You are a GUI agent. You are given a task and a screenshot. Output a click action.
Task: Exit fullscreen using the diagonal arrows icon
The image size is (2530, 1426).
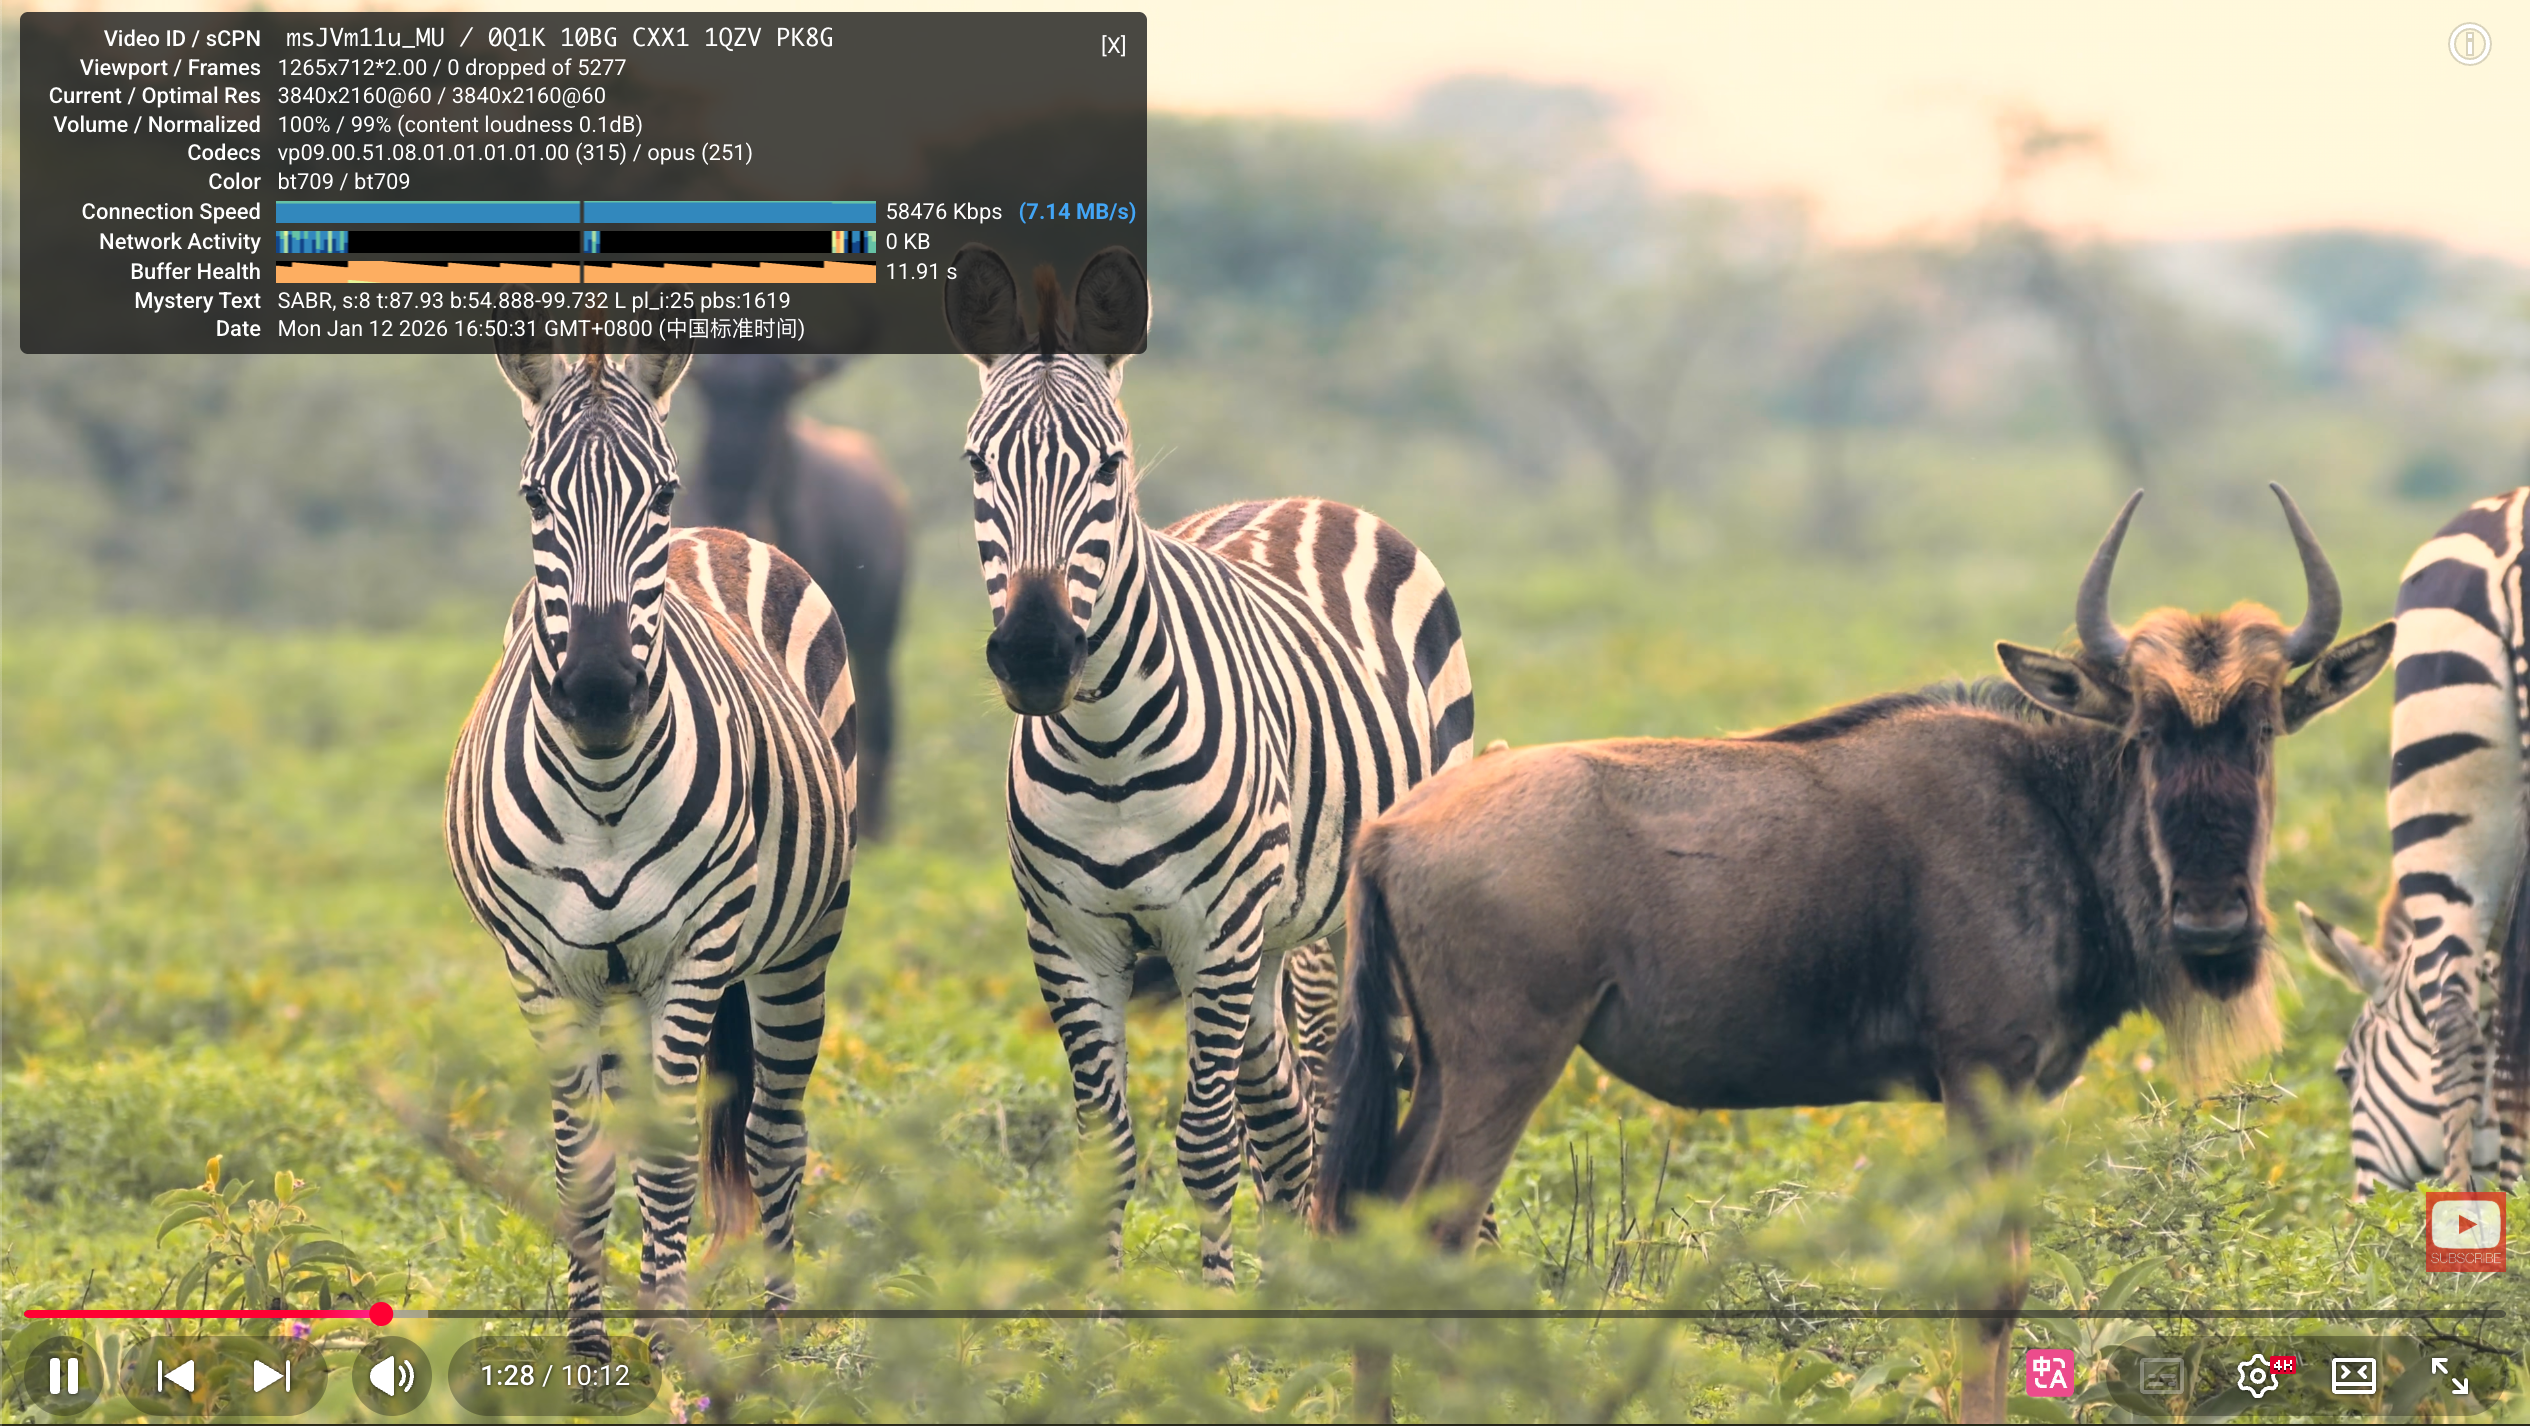2449,1376
